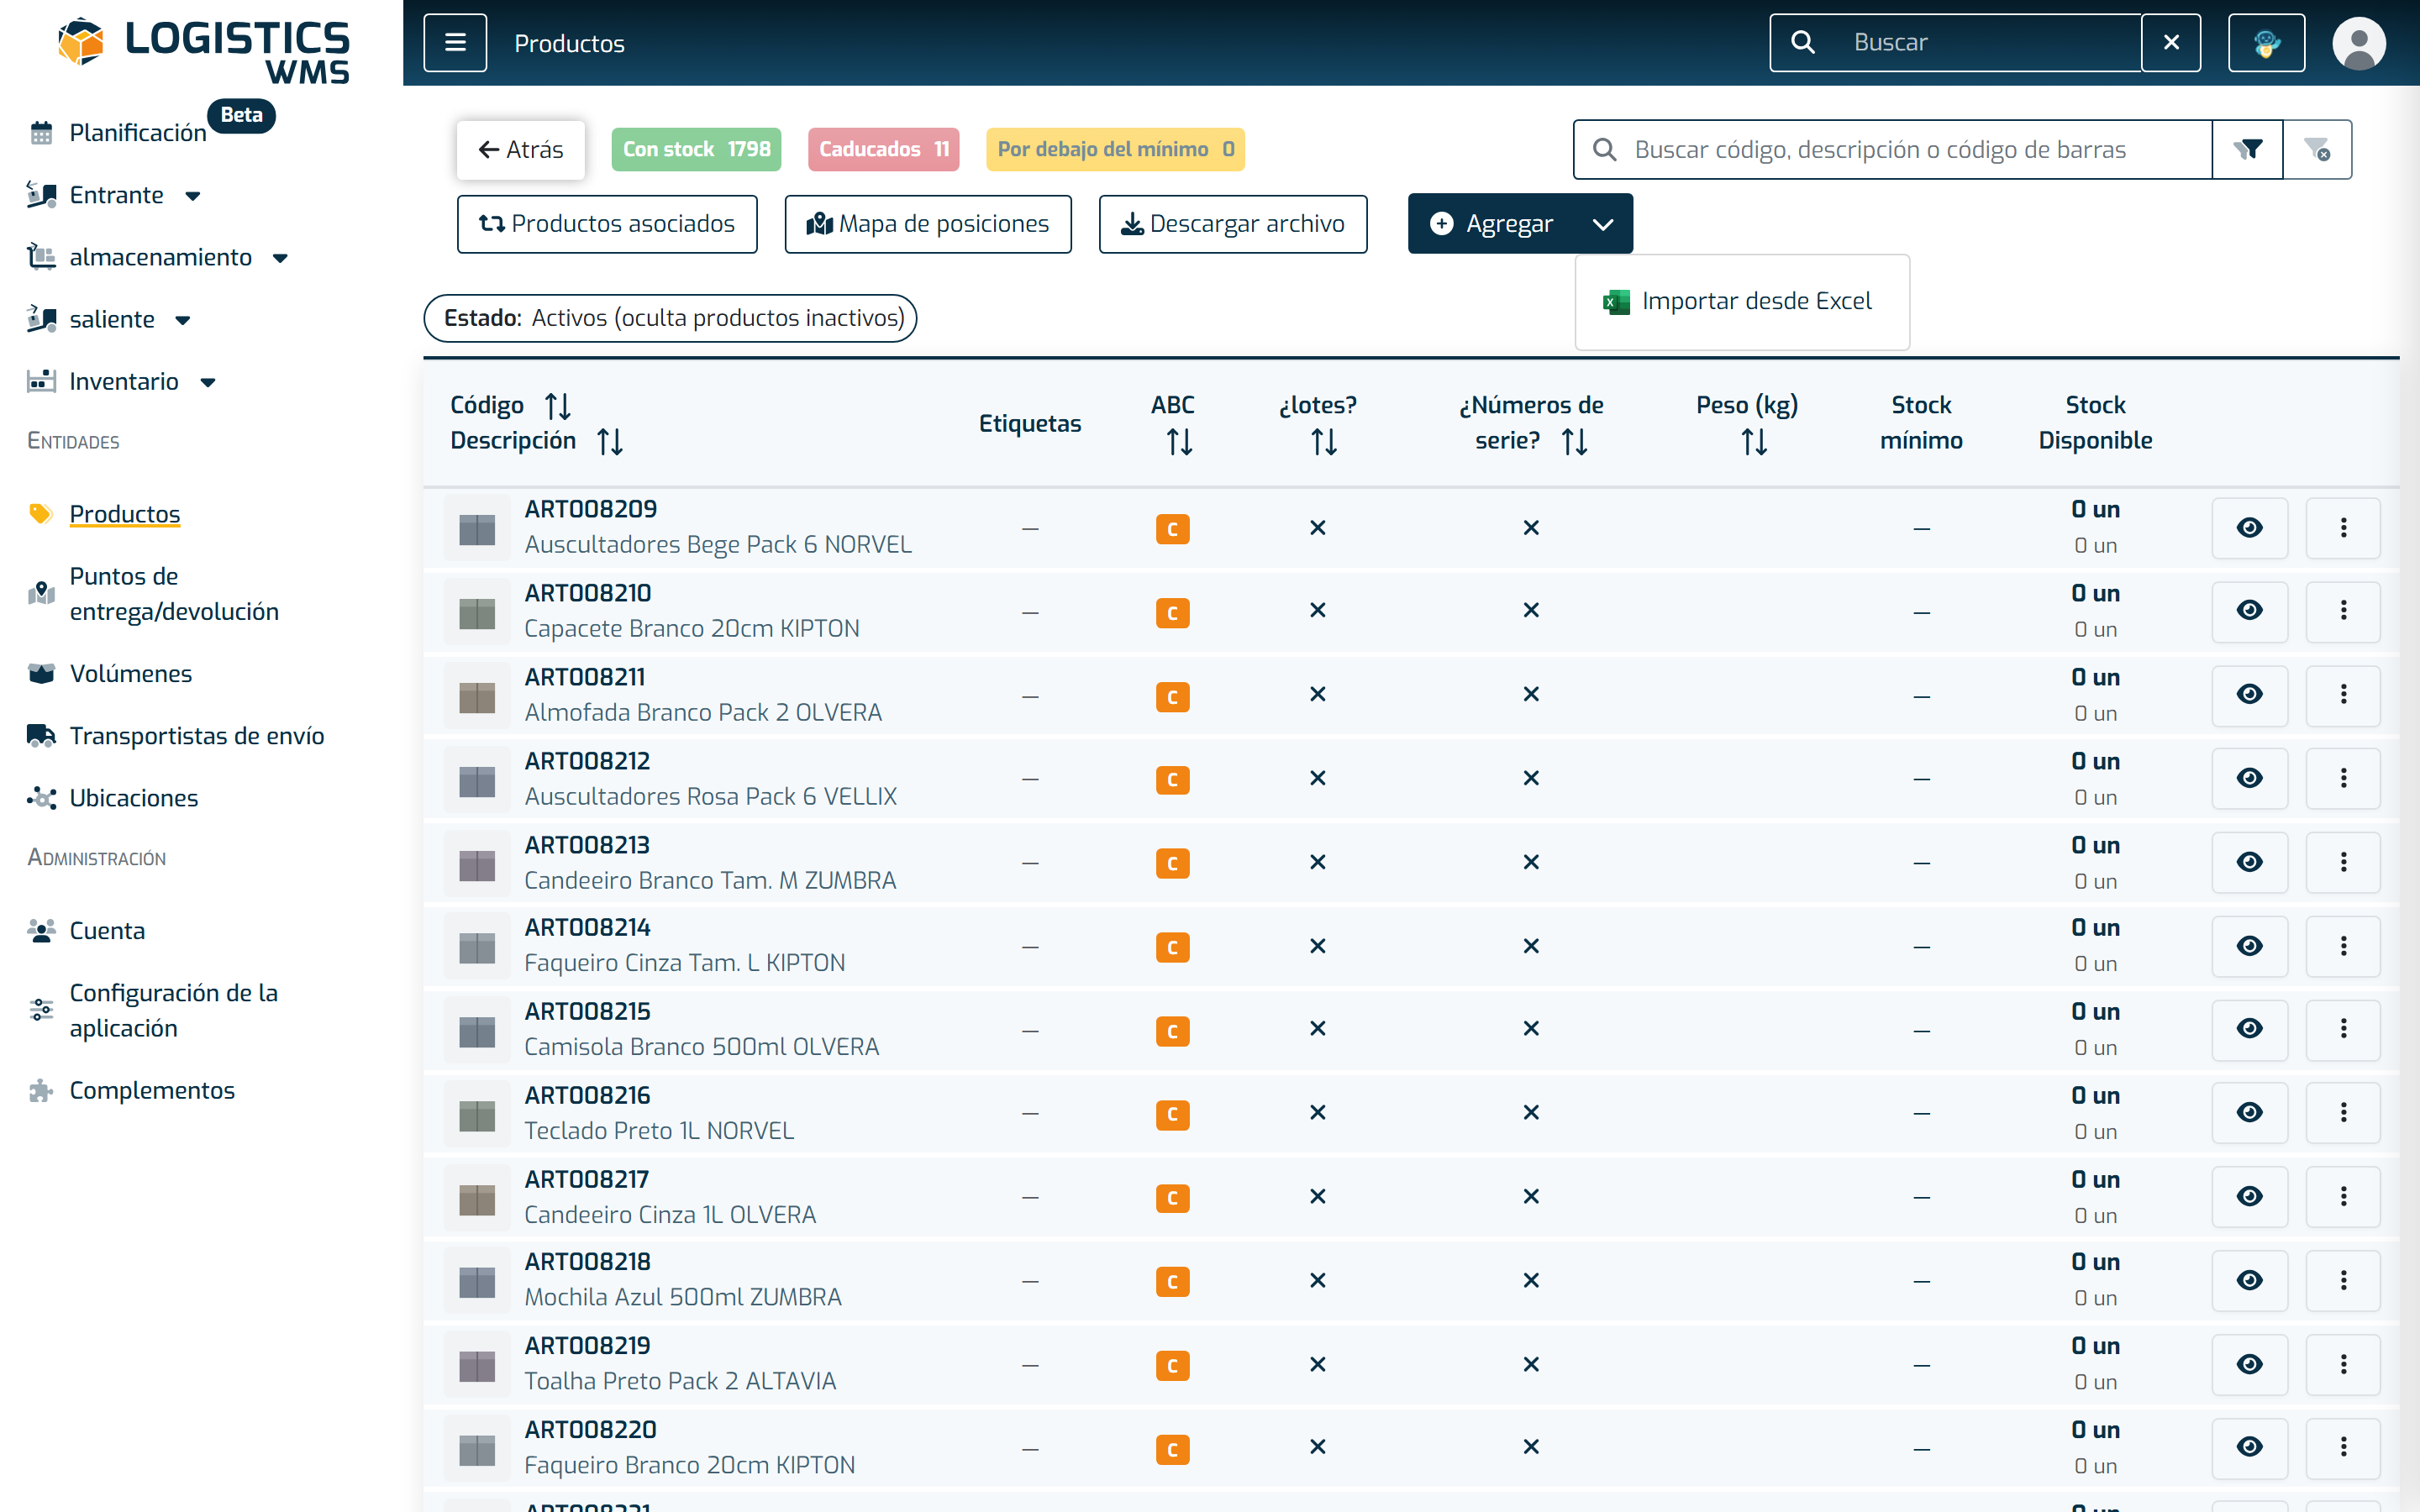
Task: Toggle the hamburger menu button
Action: (x=455, y=43)
